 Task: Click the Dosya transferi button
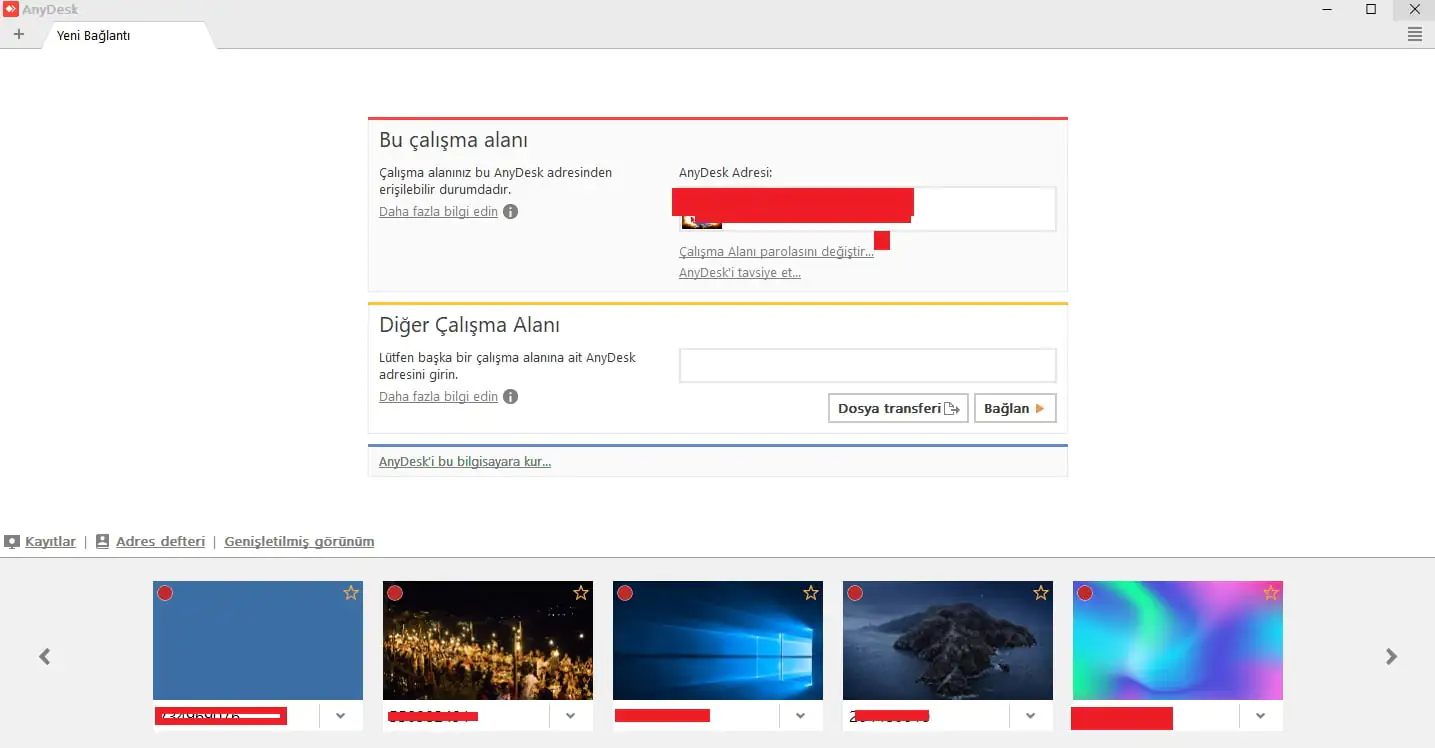pos(897,408)
